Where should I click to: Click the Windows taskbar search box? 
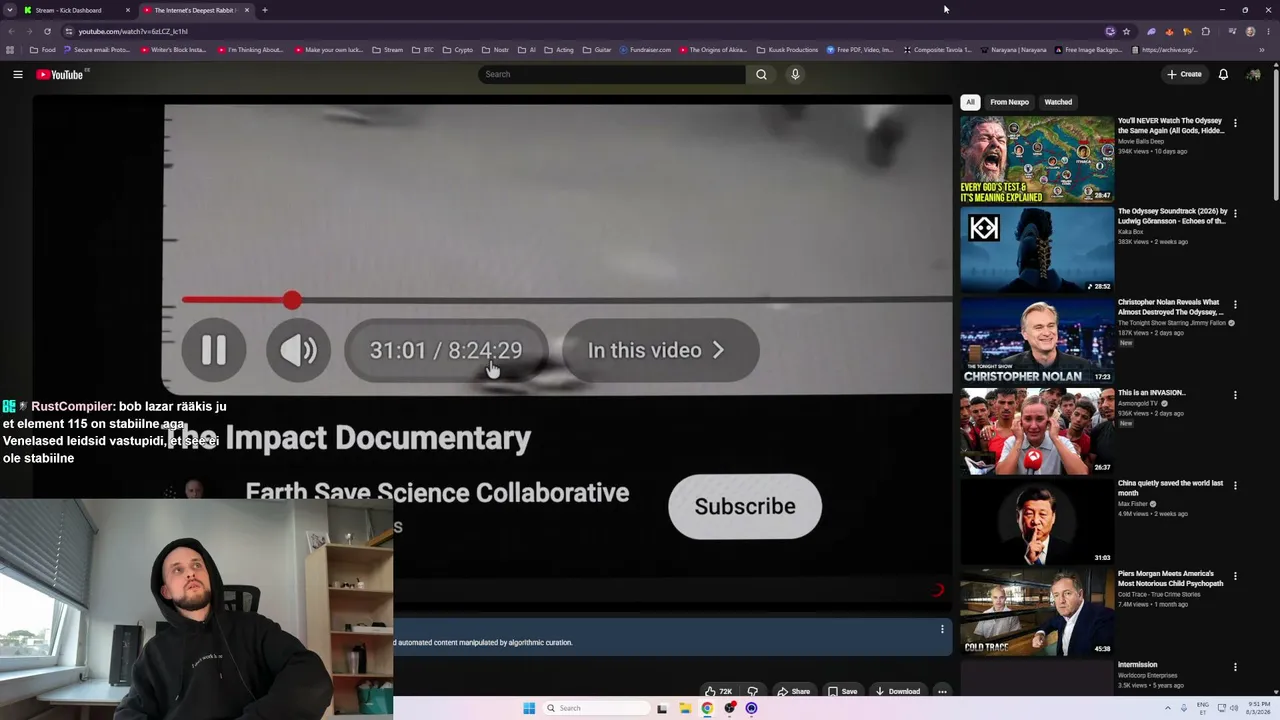click(x=597, y=708)
